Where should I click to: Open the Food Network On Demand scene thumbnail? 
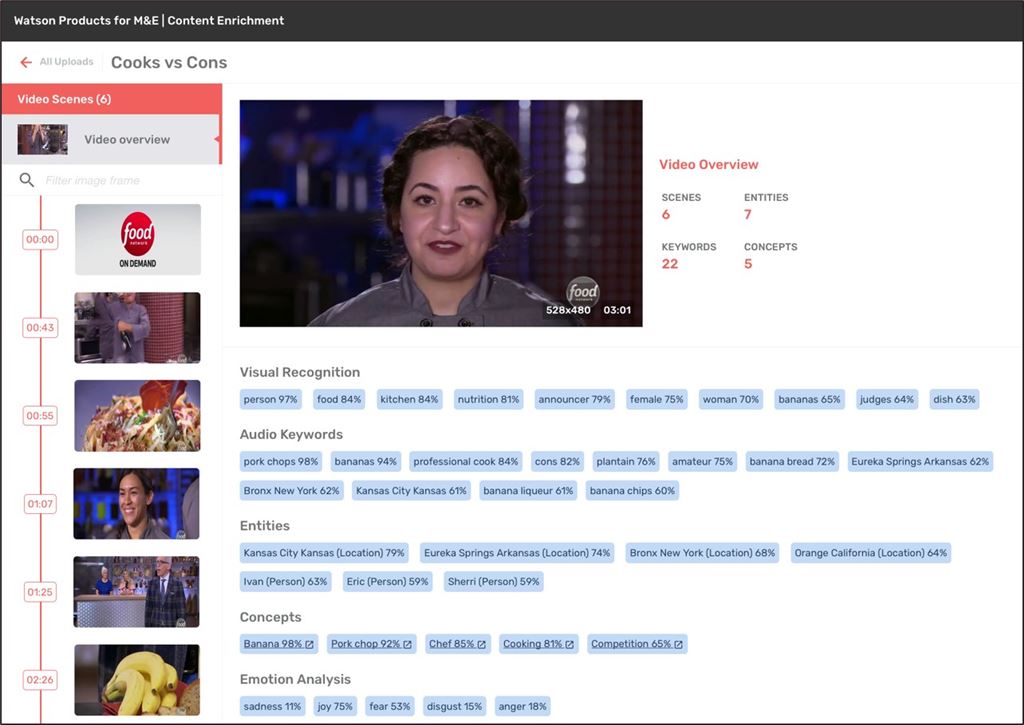click(x=137, y=240)
